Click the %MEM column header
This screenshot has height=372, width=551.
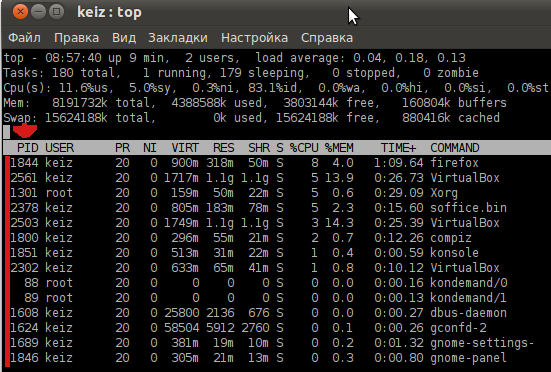tap(339, 148)
